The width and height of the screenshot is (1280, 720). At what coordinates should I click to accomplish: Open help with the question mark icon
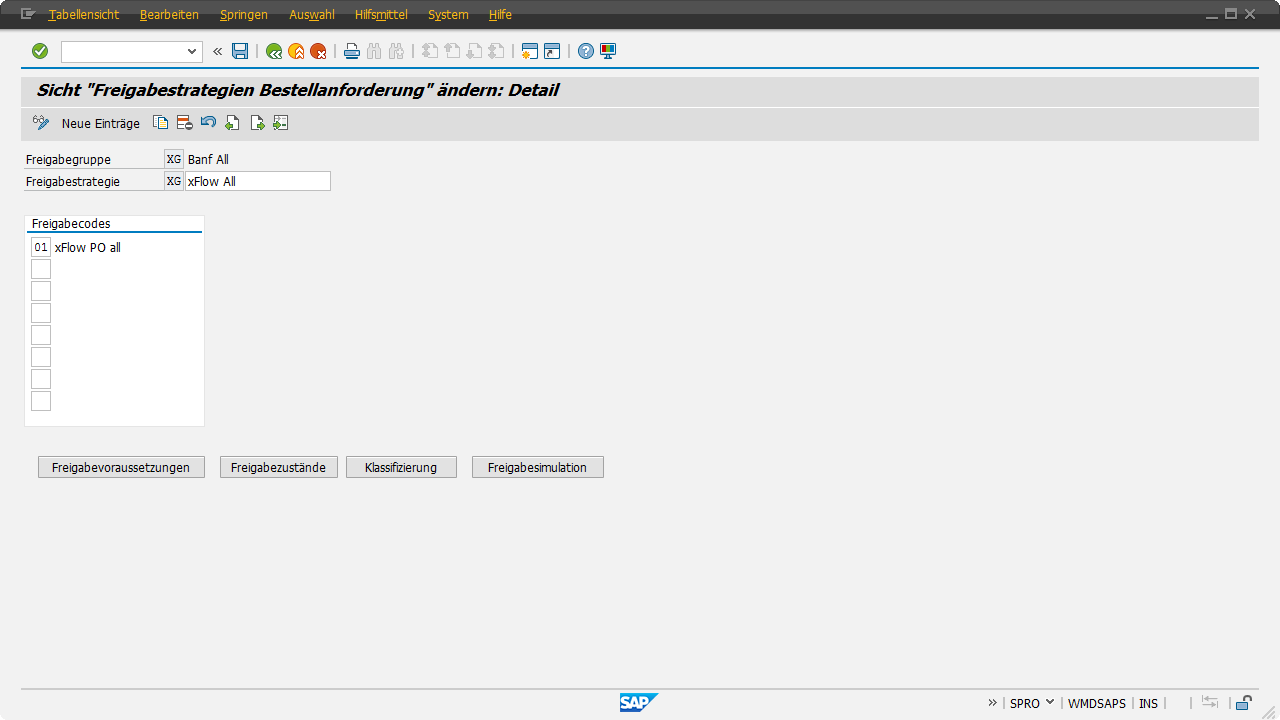(586, 51)
